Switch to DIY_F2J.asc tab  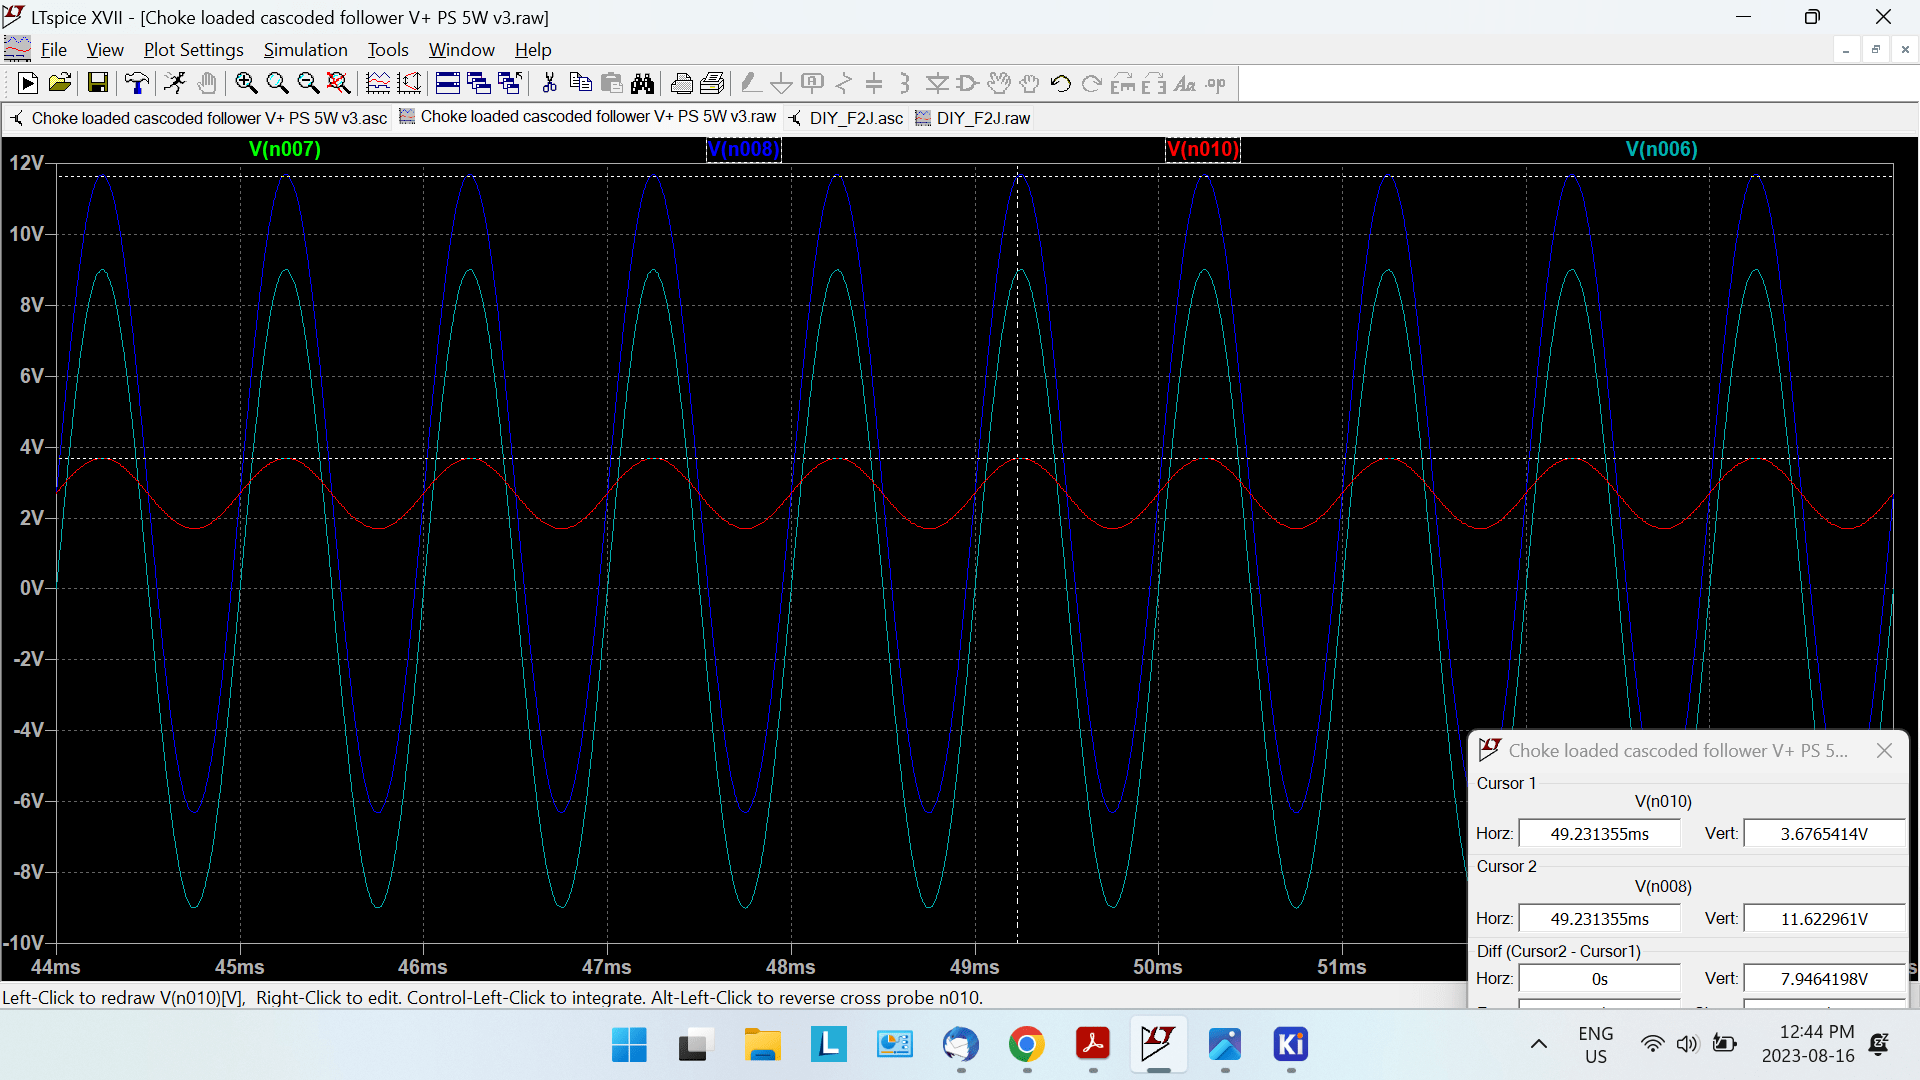pos(846,118)
